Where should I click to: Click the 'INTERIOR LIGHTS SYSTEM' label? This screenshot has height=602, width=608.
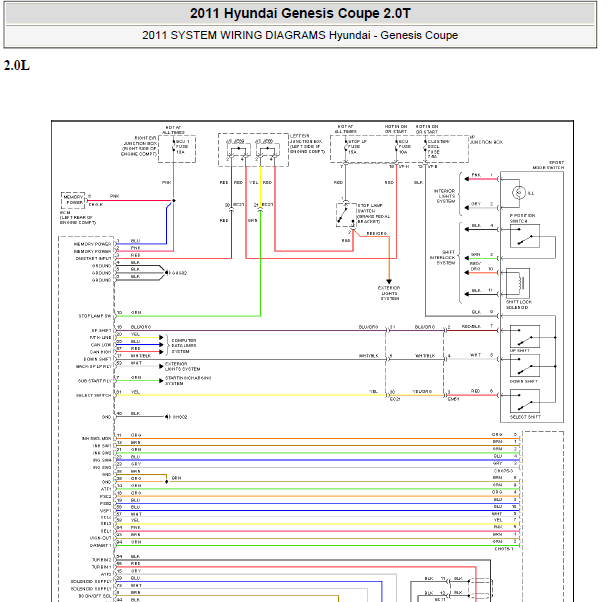(x=444, y=196)
